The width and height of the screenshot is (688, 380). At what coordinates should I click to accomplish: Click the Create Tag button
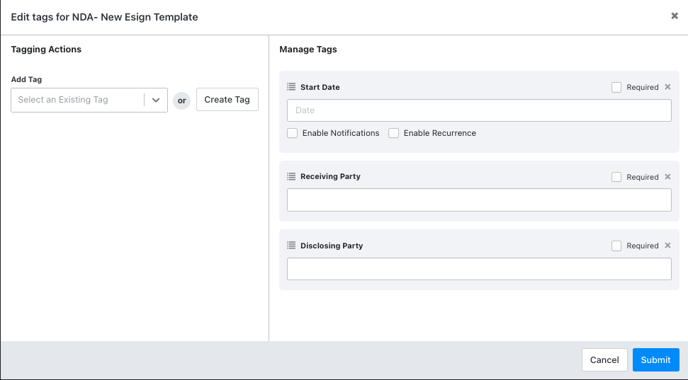(x=227, y=100)
